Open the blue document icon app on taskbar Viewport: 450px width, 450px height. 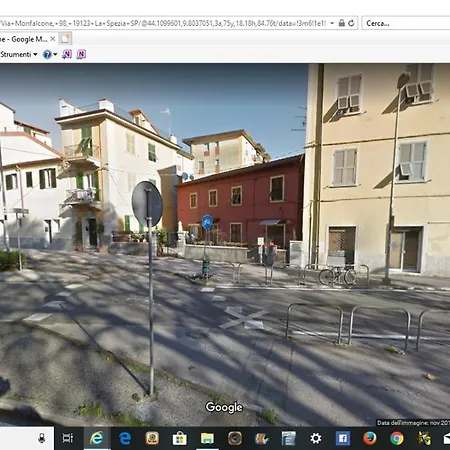(289, 438)
